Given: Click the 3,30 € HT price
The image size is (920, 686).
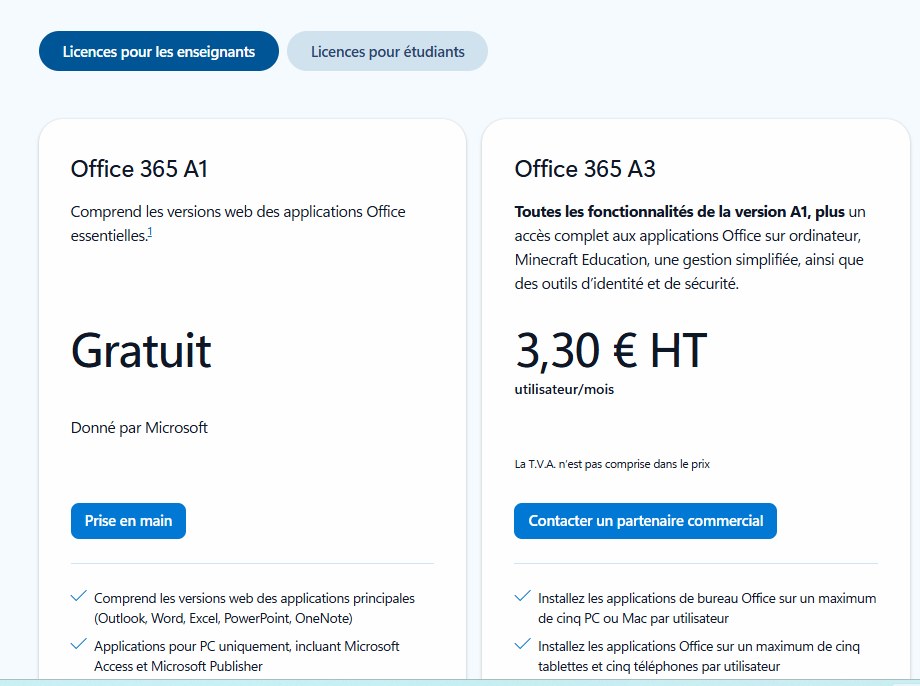Looking at the screenshot, I should [x=611, y=351].
